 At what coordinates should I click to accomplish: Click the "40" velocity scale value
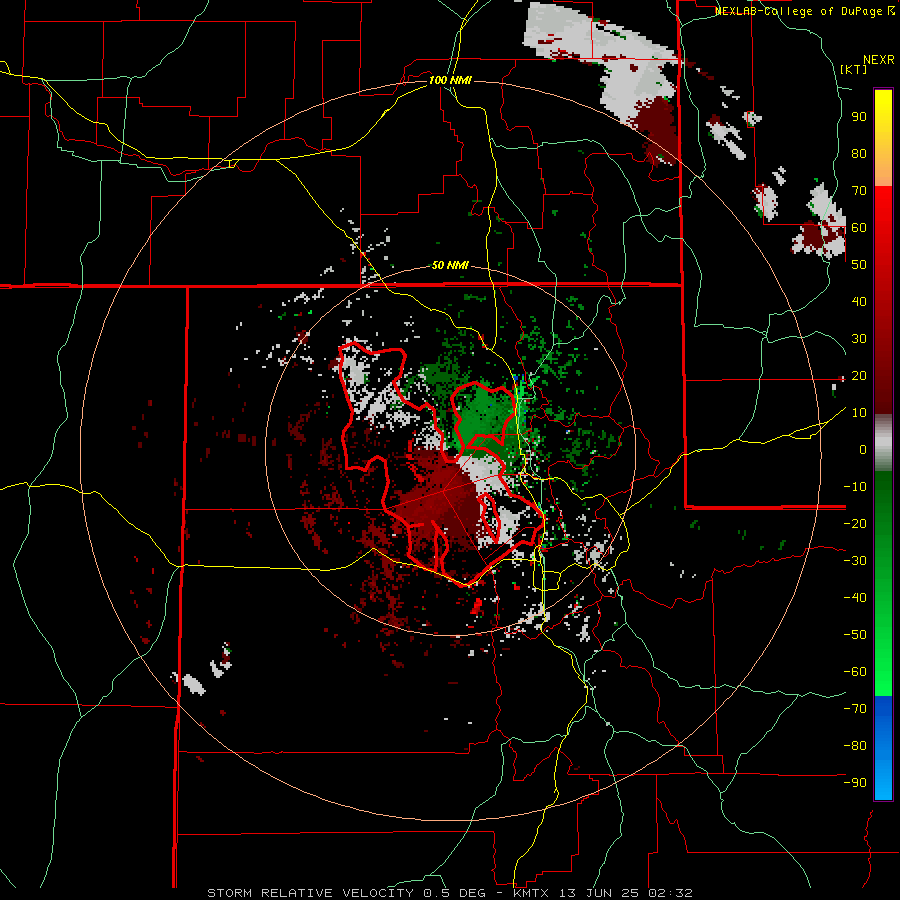[x=859, y=301]
